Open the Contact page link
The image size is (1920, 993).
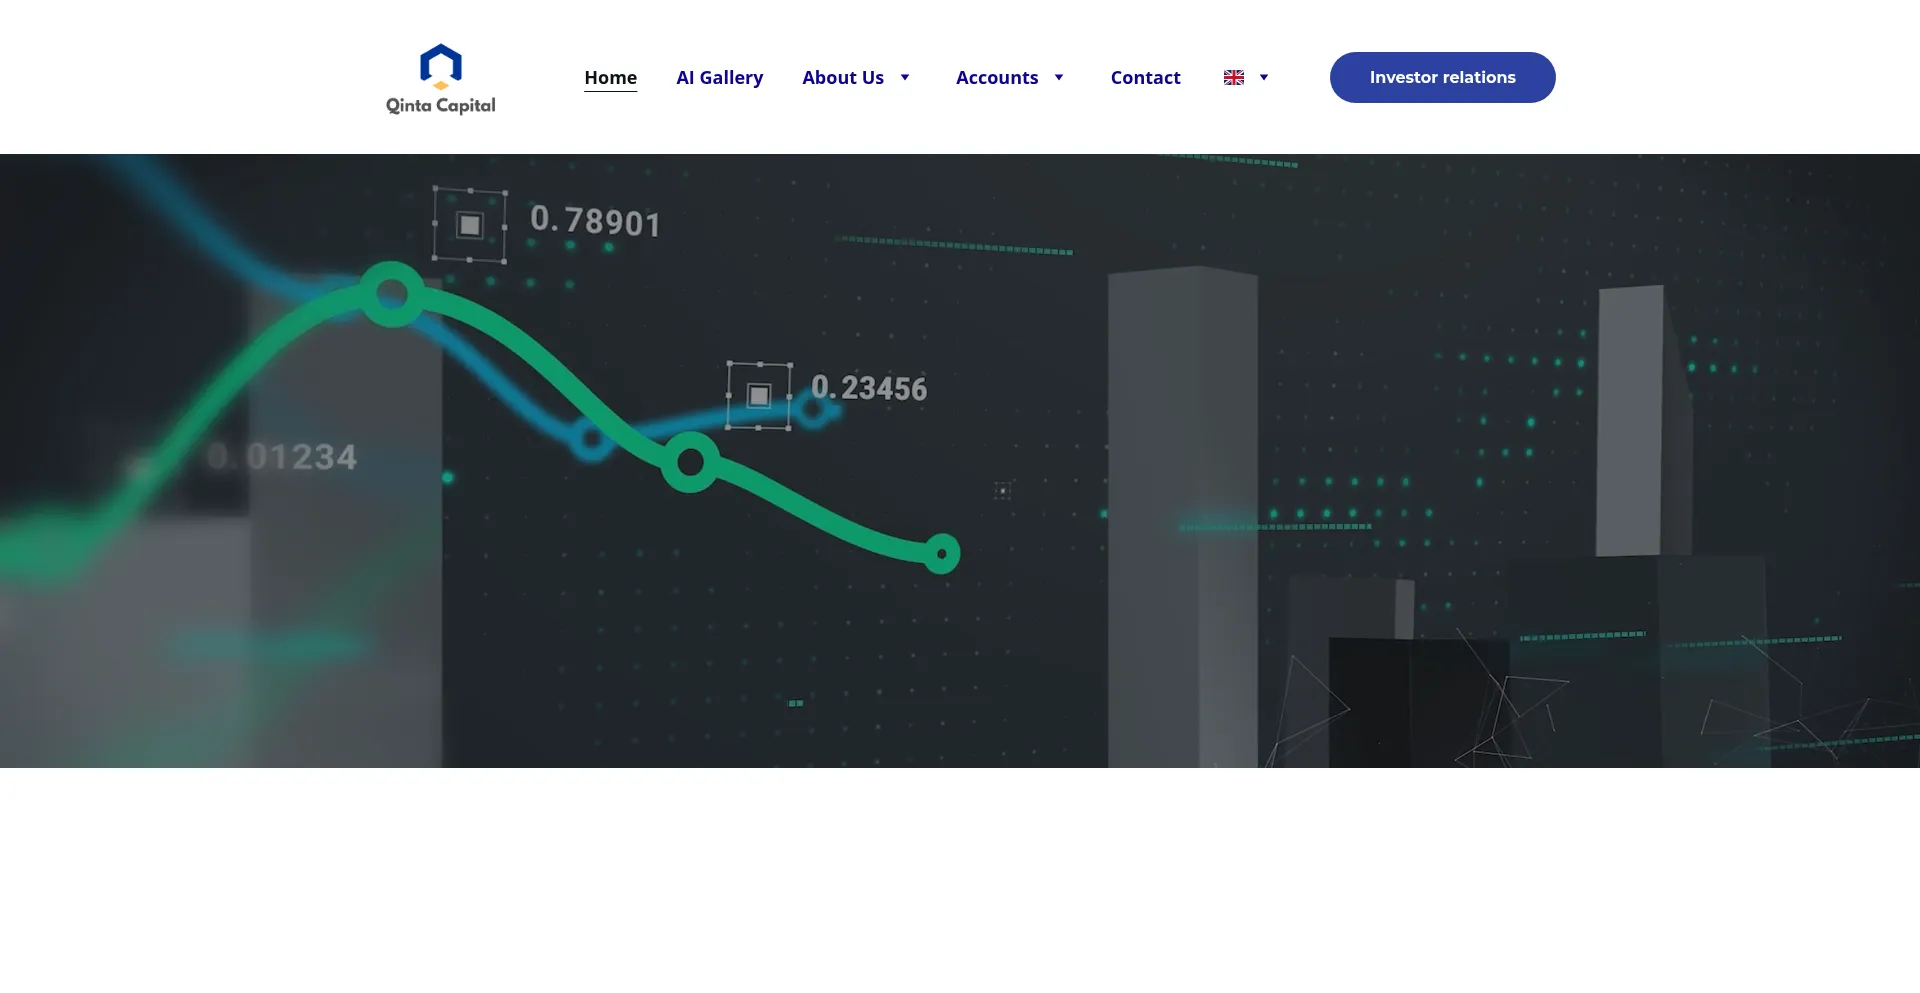tap(1145, 78)
